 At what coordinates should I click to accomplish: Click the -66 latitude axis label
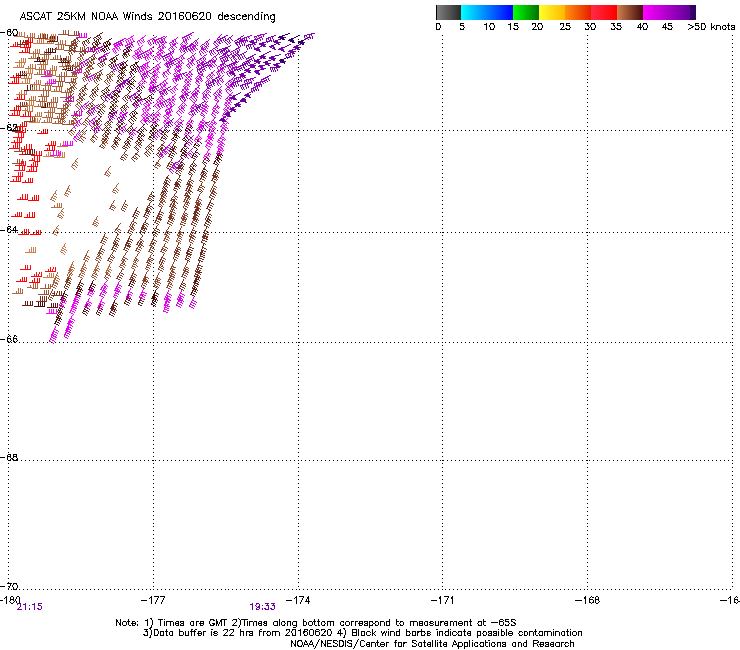9,339
